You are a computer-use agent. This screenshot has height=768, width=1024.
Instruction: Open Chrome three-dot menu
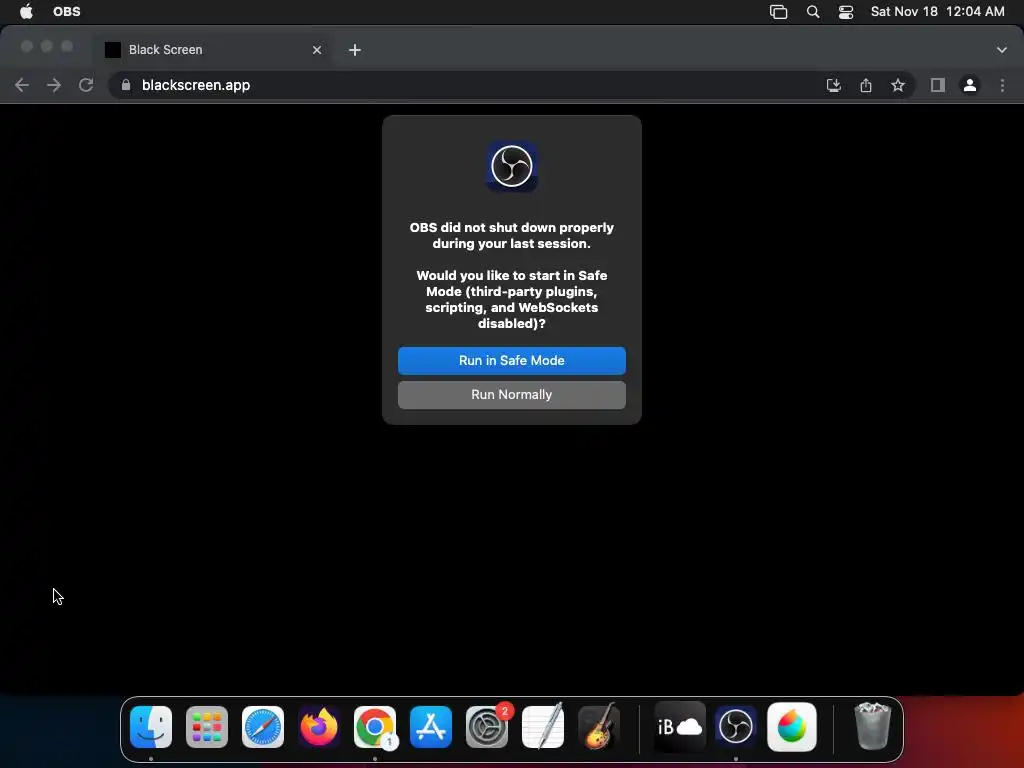(x=1002, y=85)
